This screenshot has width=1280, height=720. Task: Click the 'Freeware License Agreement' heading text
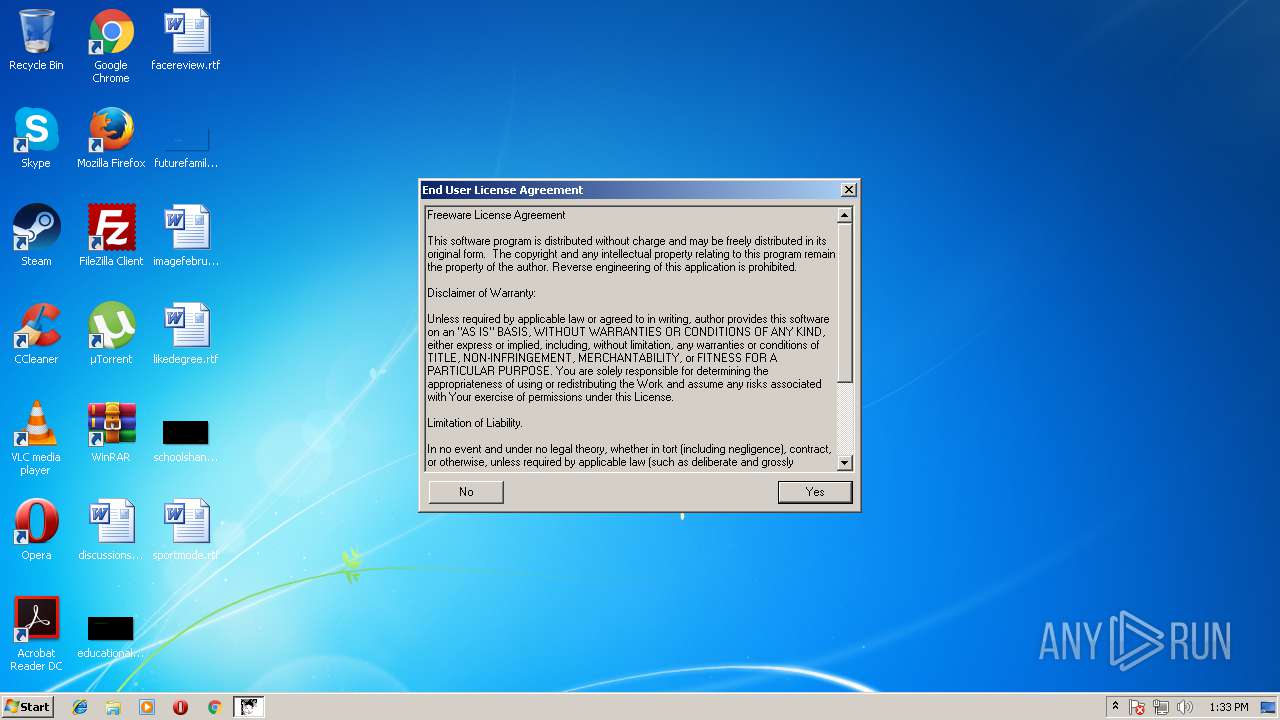[x=496, y=215]
